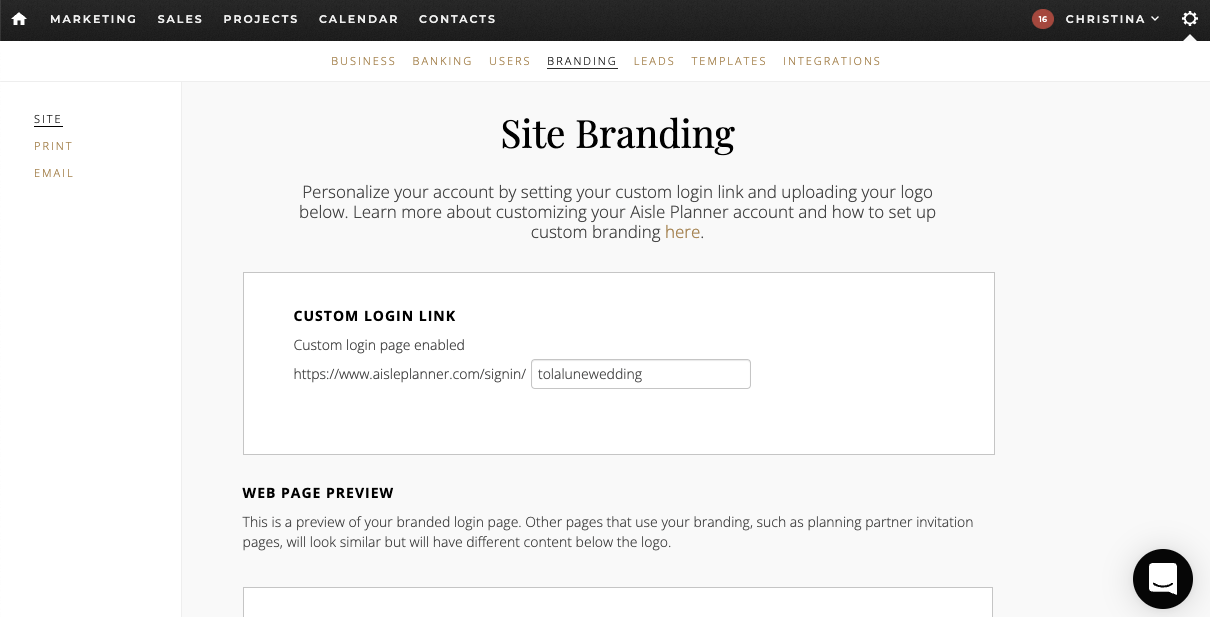Select the INTEGRATIONS tab
1210x617 pixels.
[x=832, y=61]
